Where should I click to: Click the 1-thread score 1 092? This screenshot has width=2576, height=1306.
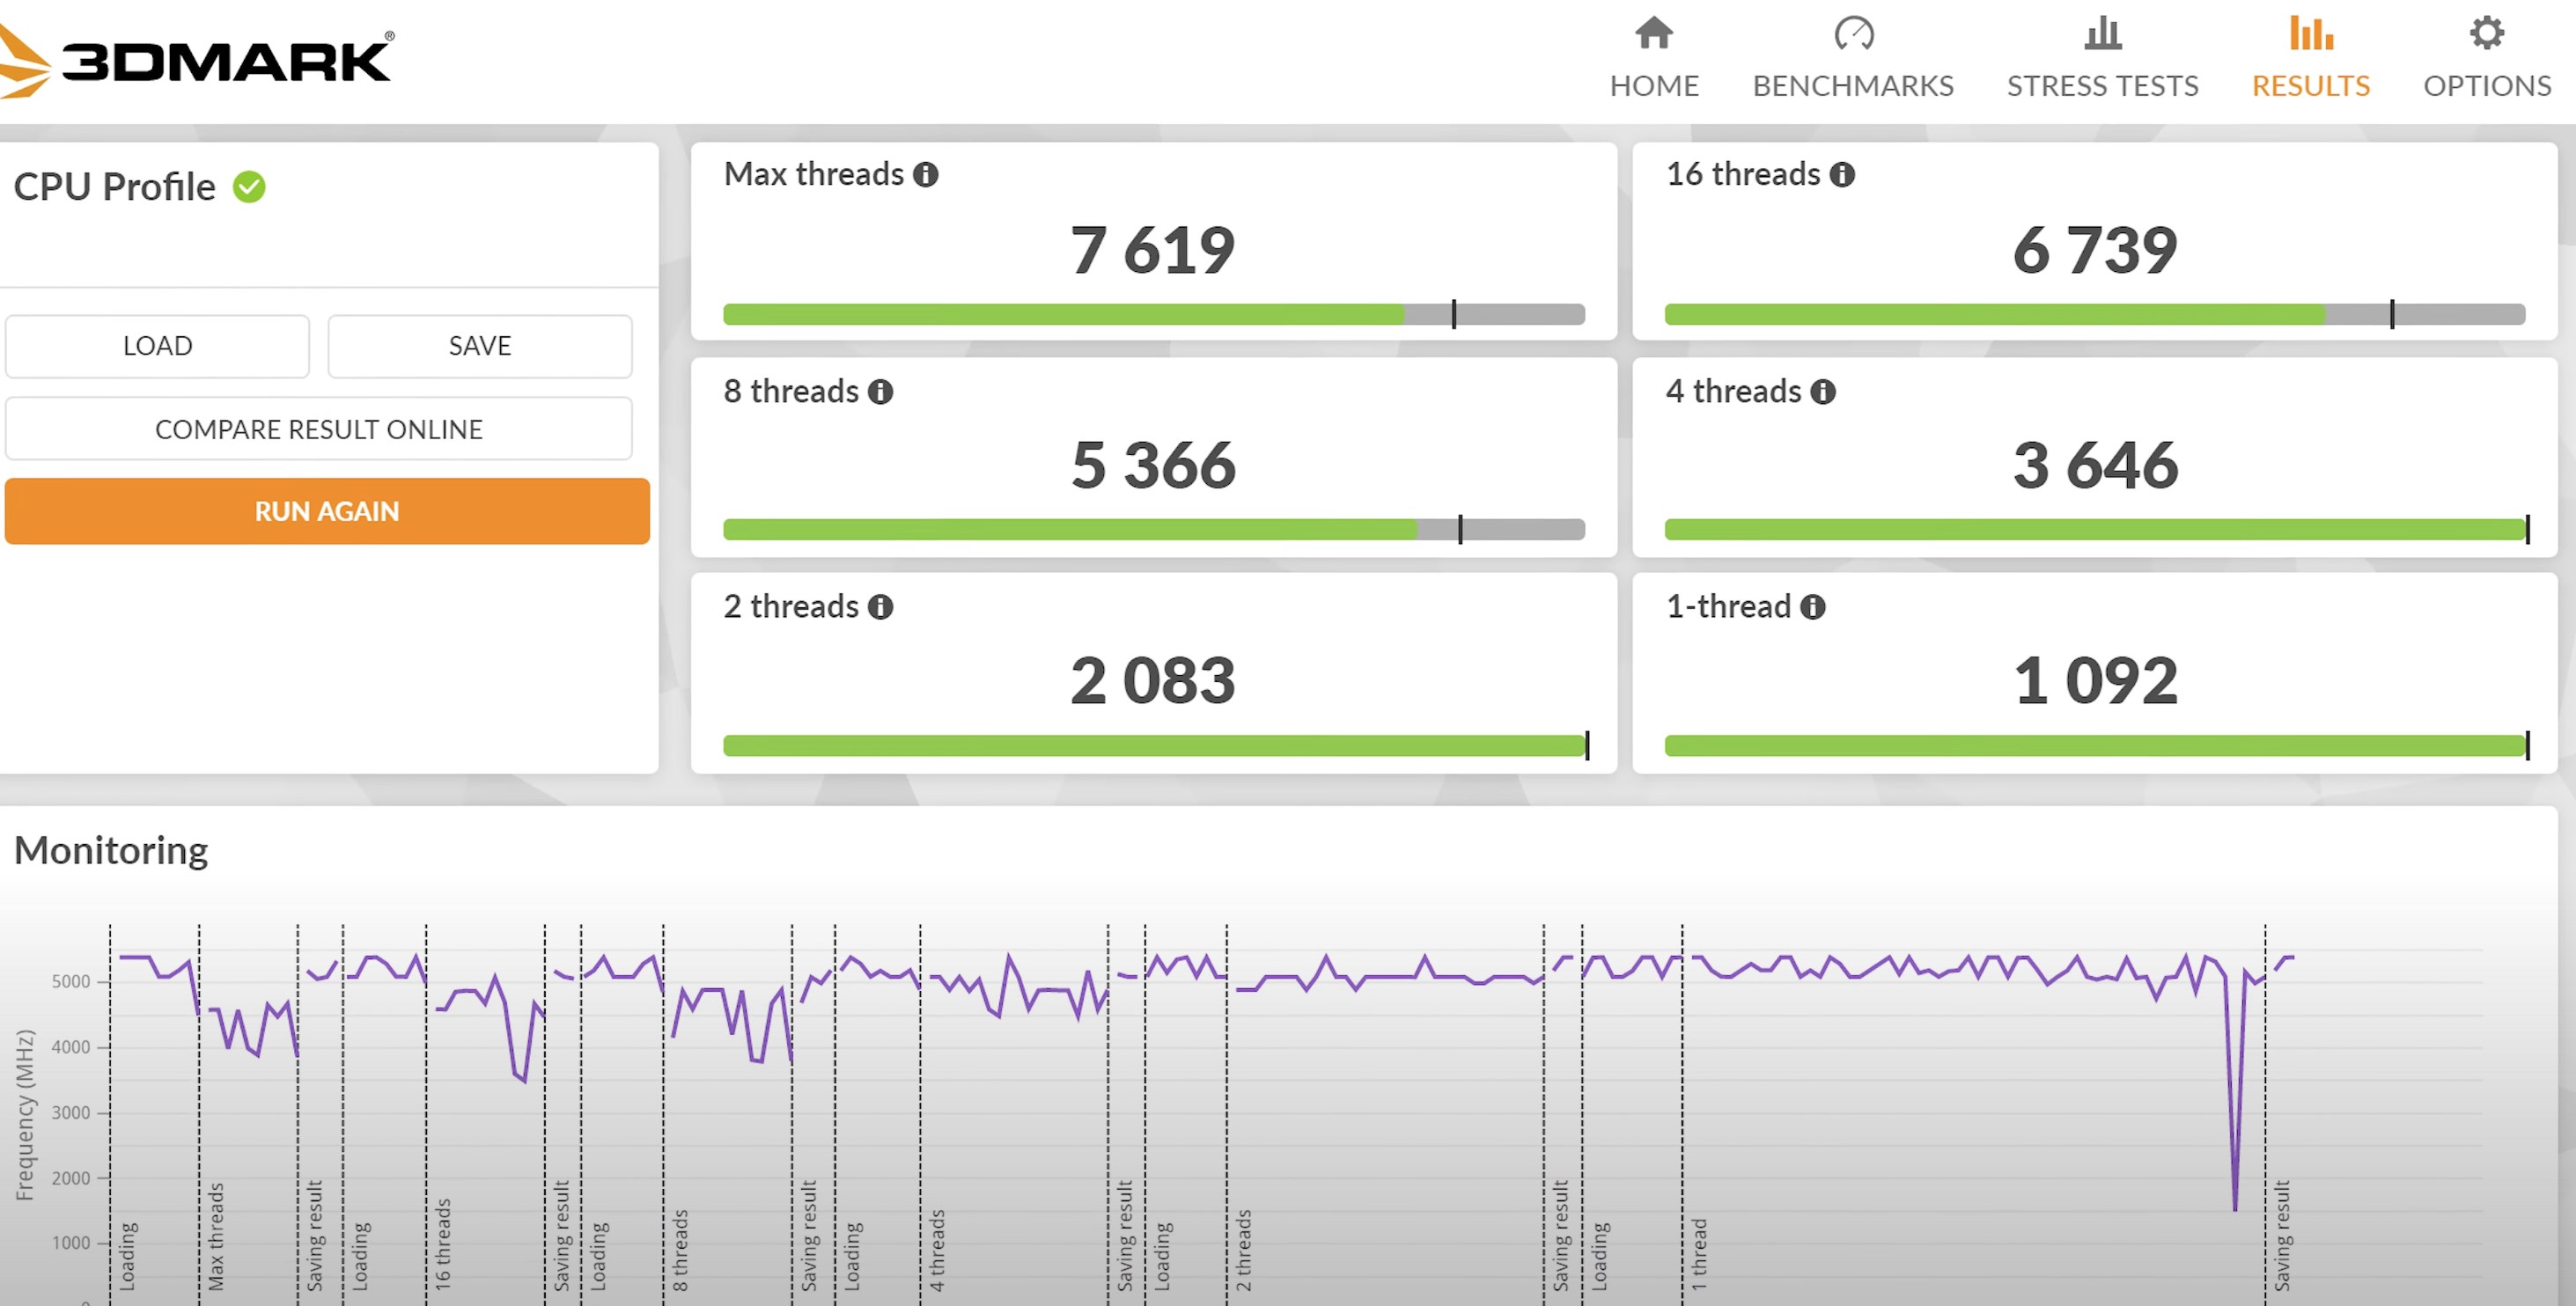[x=2095, y=681]
